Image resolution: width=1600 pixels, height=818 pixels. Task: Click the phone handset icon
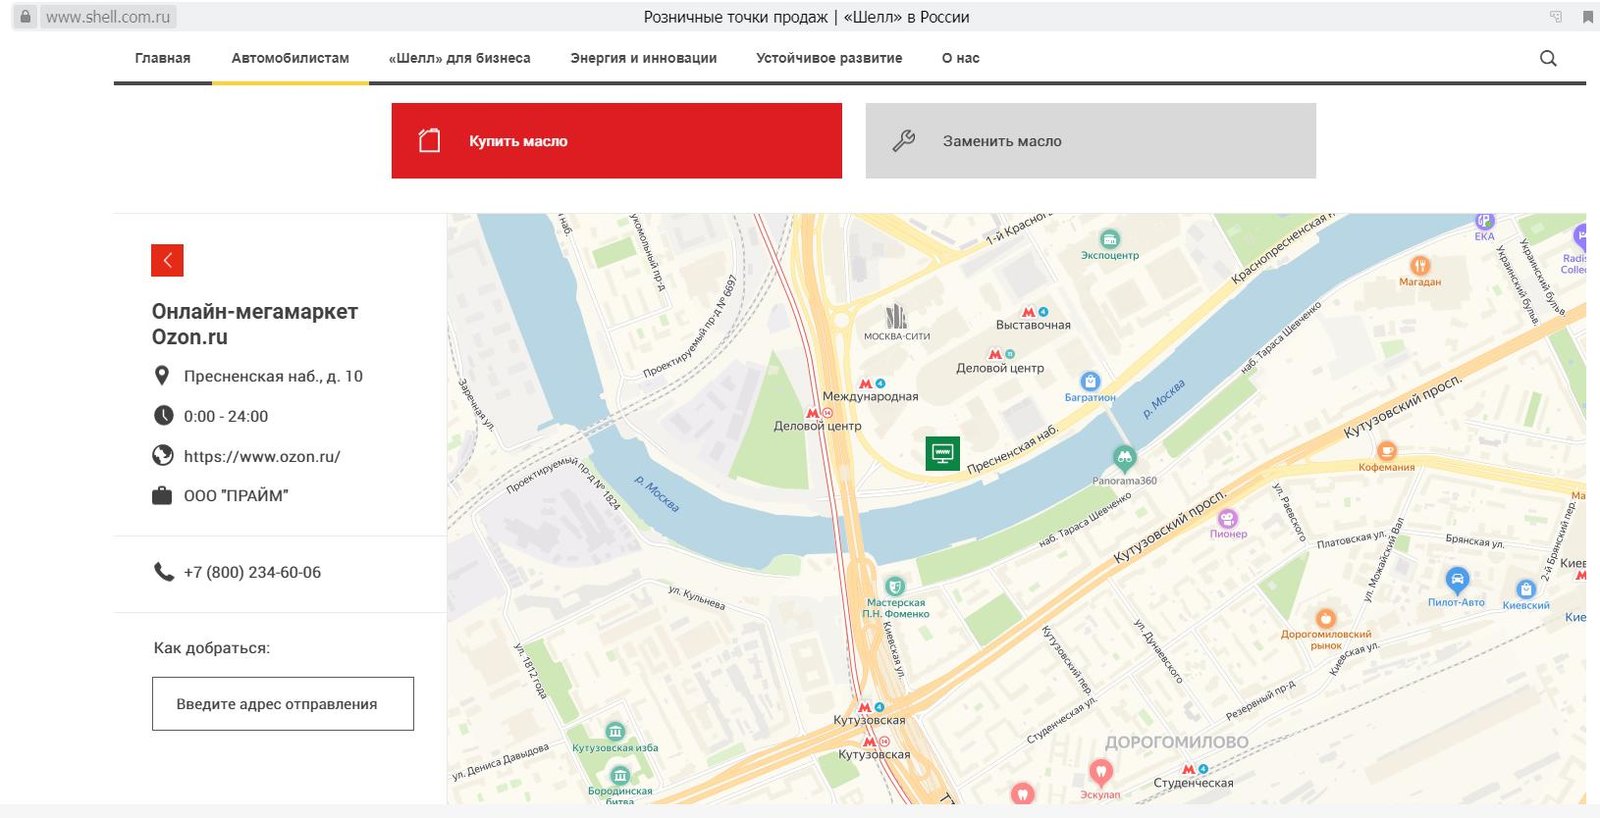[164, 571]
